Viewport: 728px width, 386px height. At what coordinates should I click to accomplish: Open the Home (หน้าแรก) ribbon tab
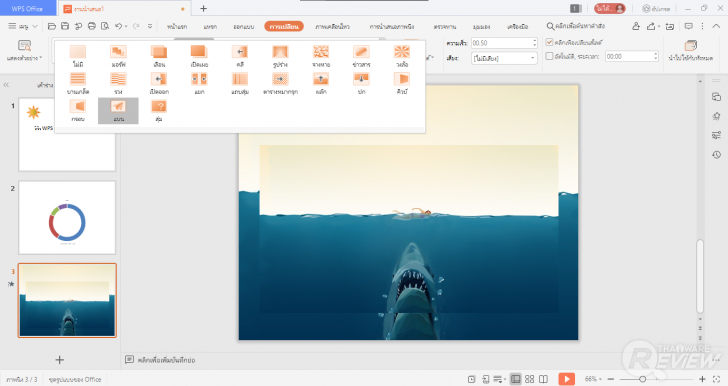point(177,26)
